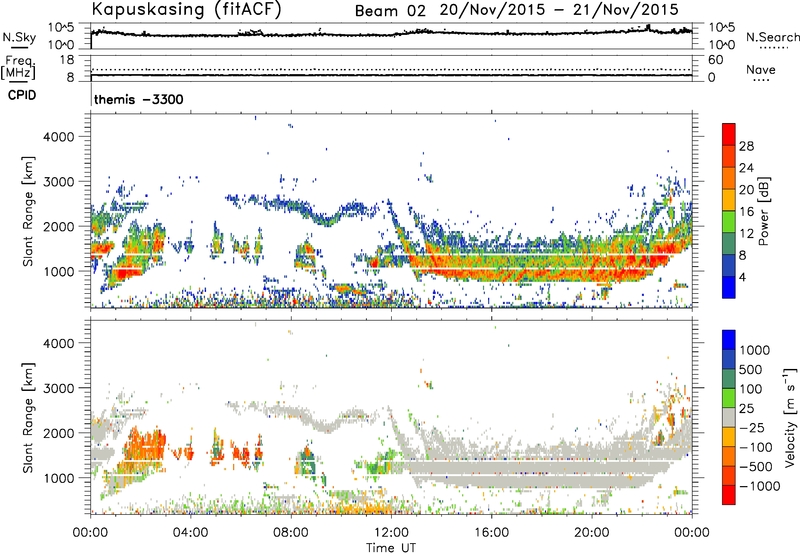Click the blue bottom of the Power color bar
Image resolution: width=800 pixels, height=554 pixels.
click(x=729, y=287)
